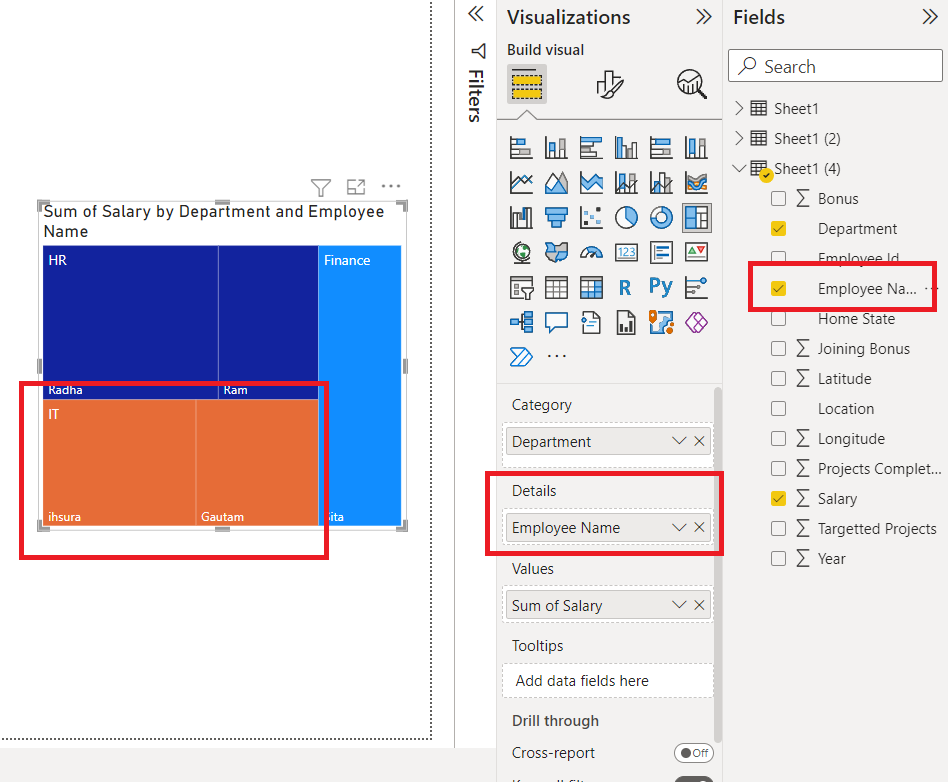948x782 pixels.
Task: Expand the Sheet1 table
Action: [739, 108]
